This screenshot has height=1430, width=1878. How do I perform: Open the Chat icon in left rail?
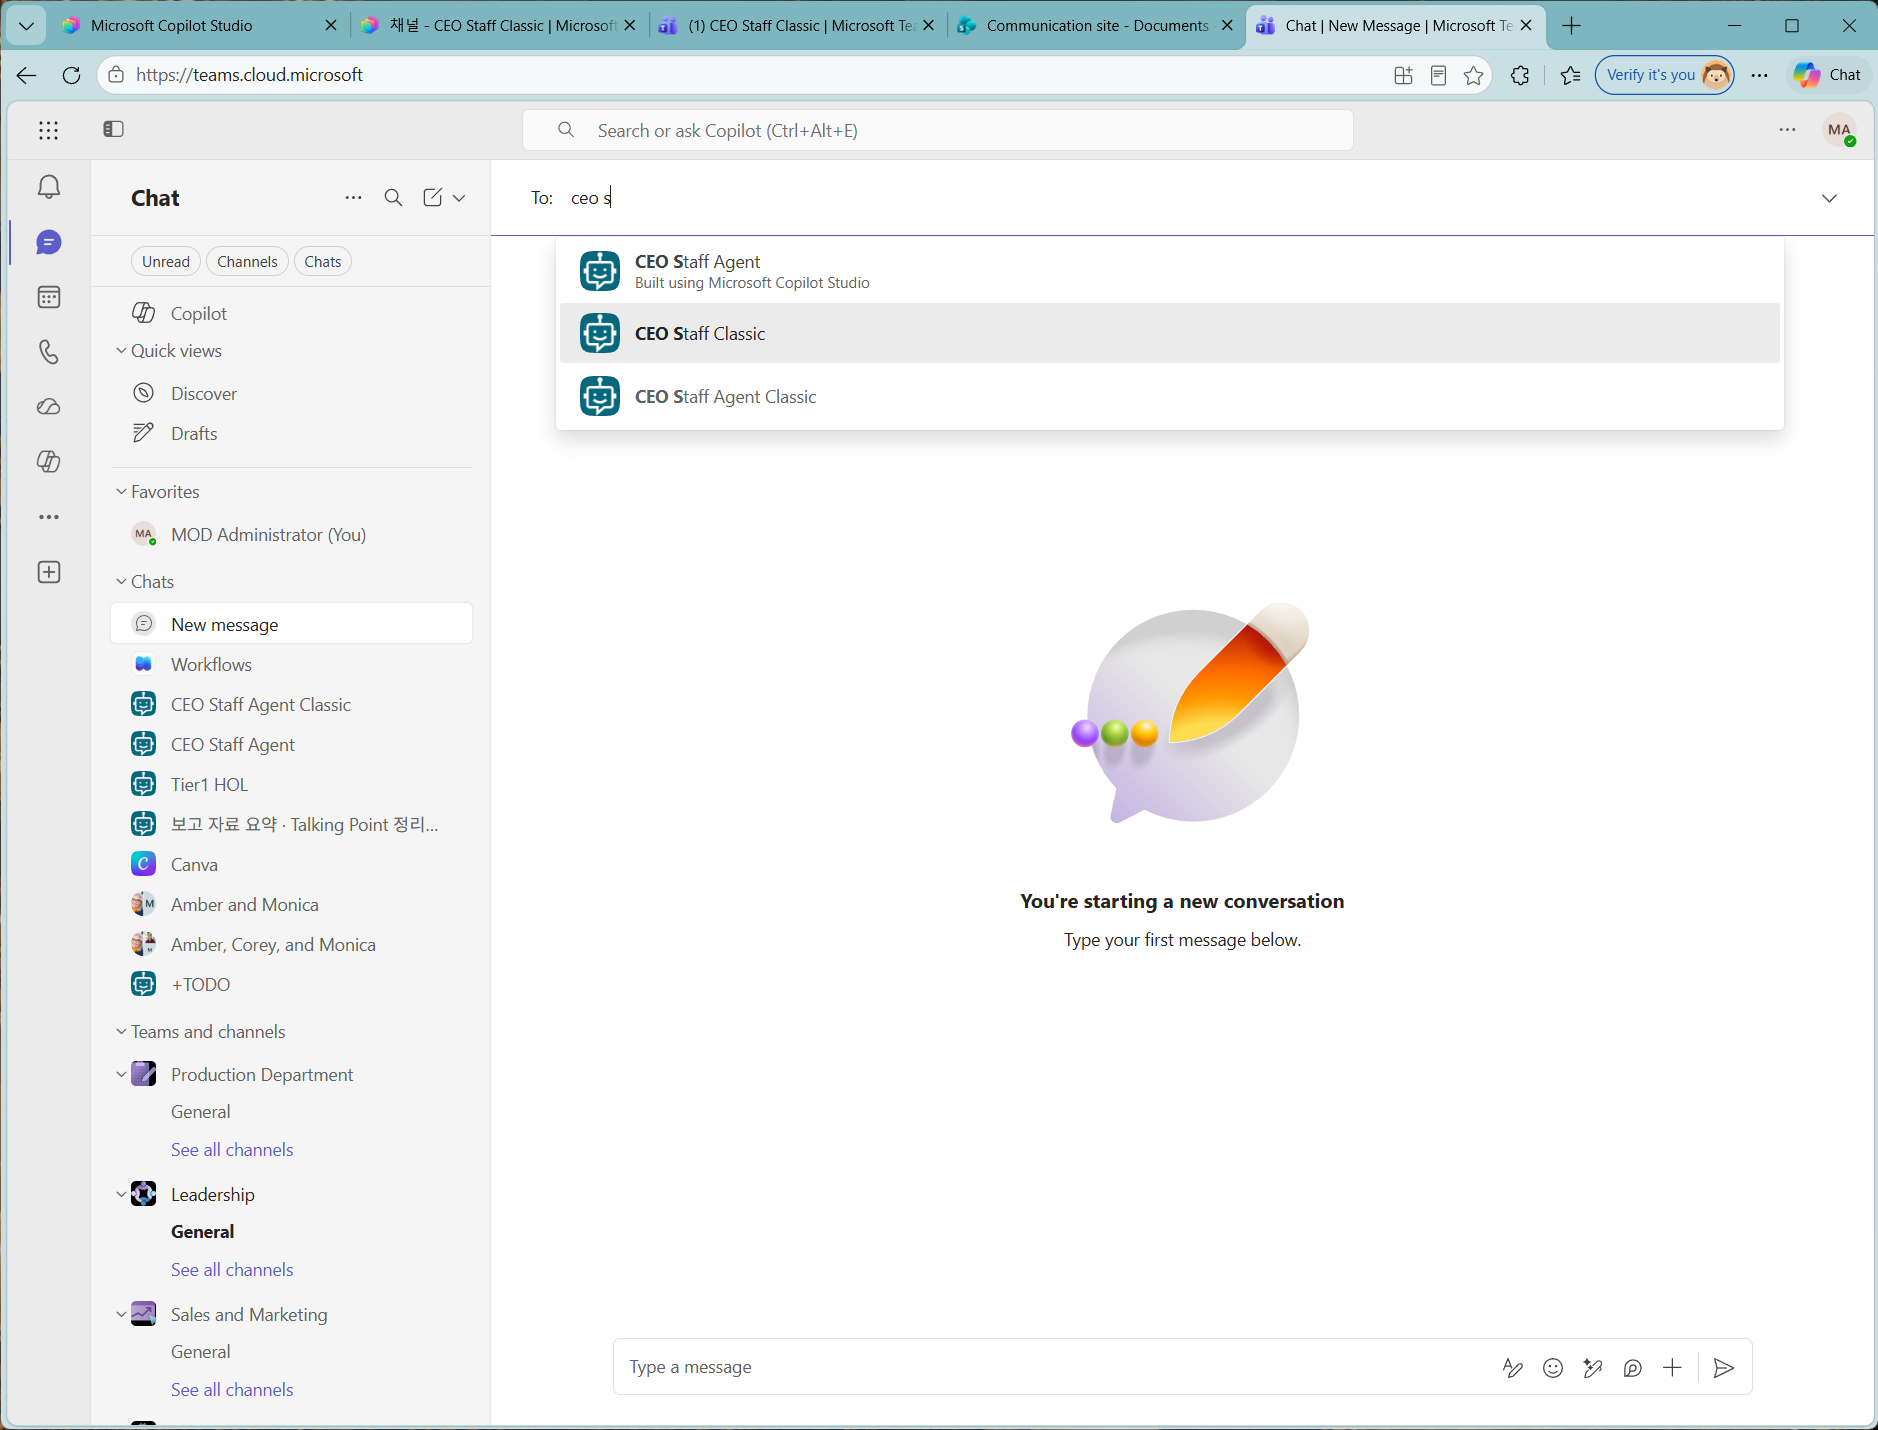pyautogui.click(x=49, y=242)
